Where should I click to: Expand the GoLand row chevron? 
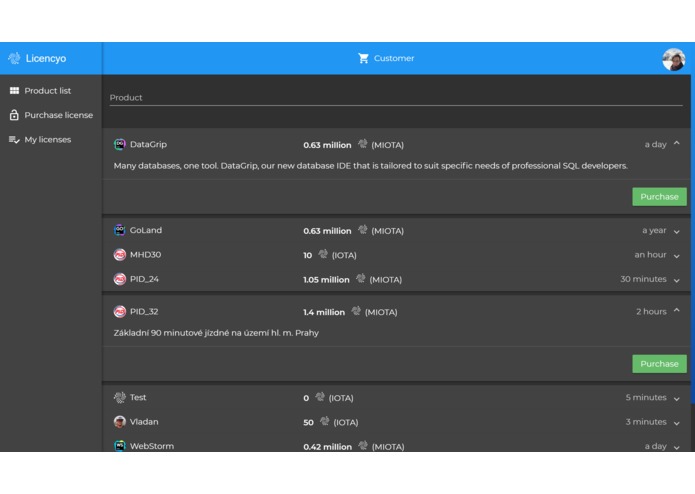pos(676,231)
